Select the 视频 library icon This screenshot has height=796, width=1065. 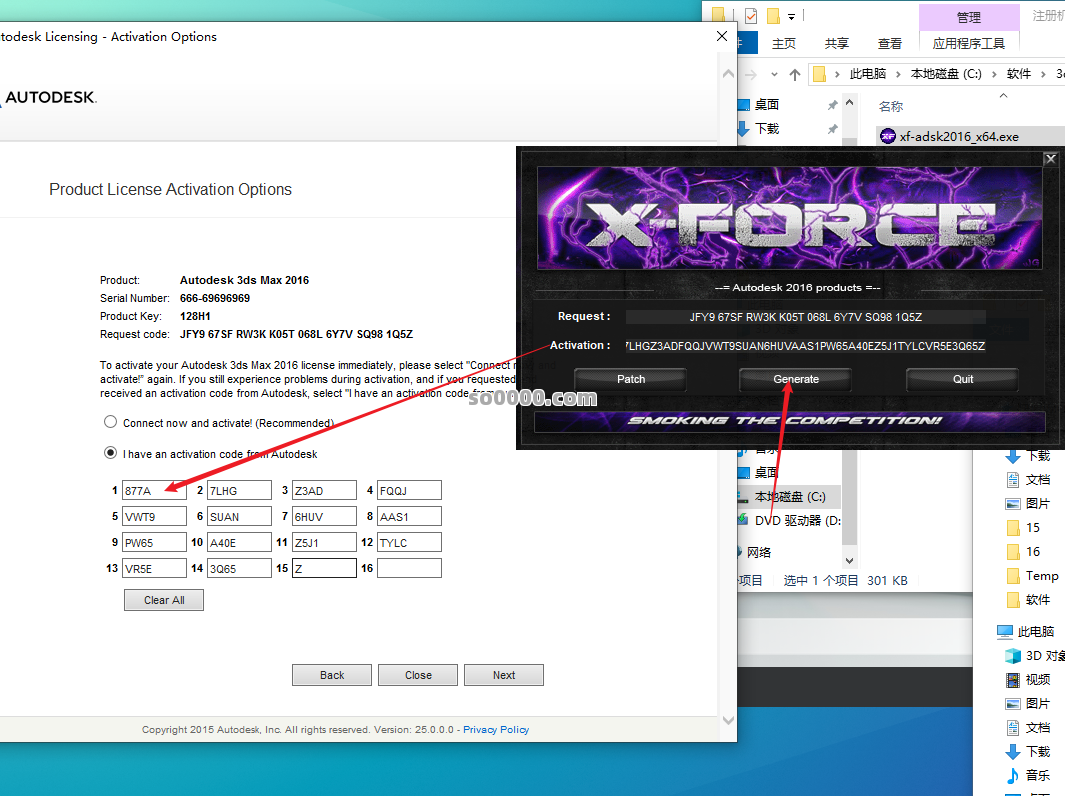tap(1011, 680)
